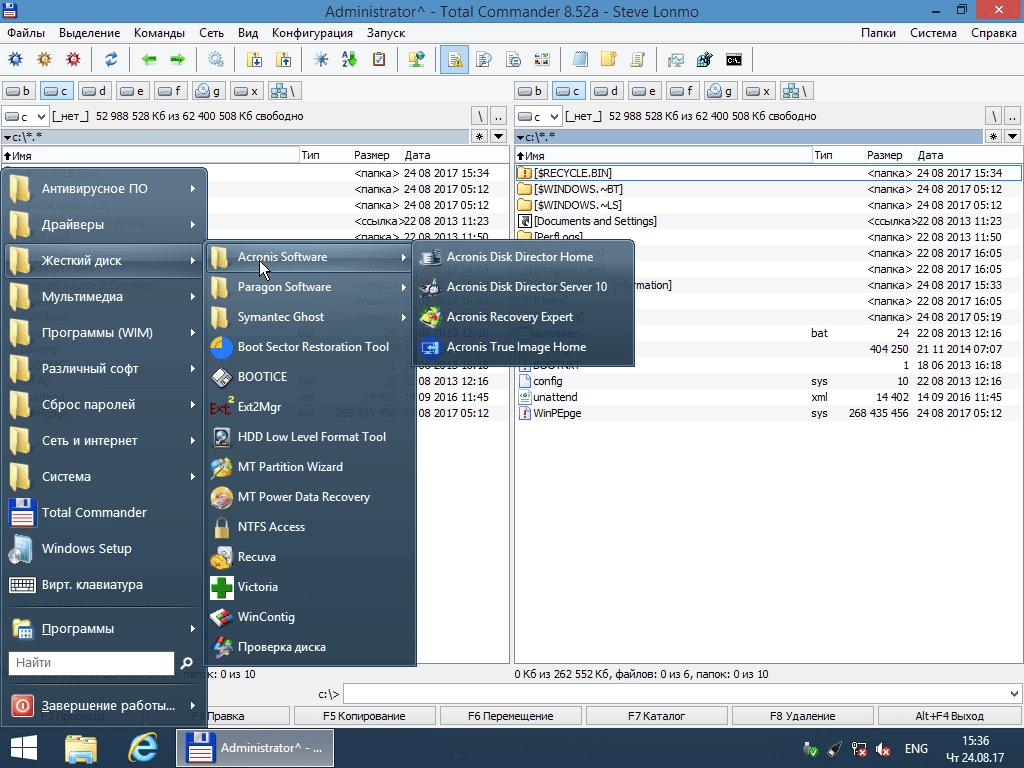Select drive d in right panel bar
Screen dimensions: 1024x768
[606, 91]
